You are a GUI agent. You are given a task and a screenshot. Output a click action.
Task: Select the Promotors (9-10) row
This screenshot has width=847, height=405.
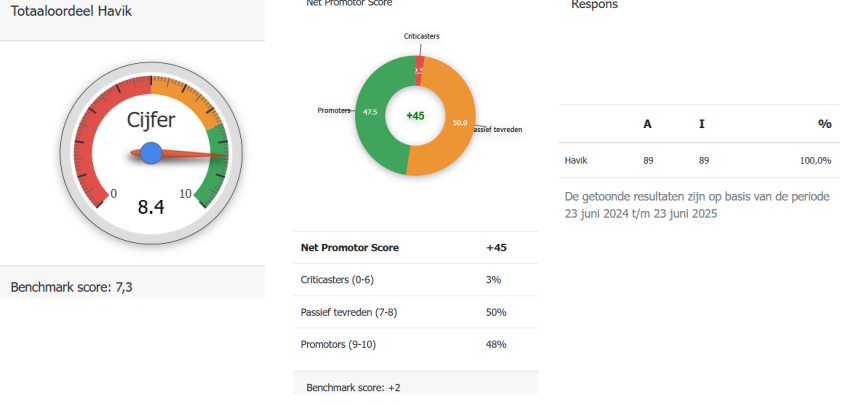414,345
